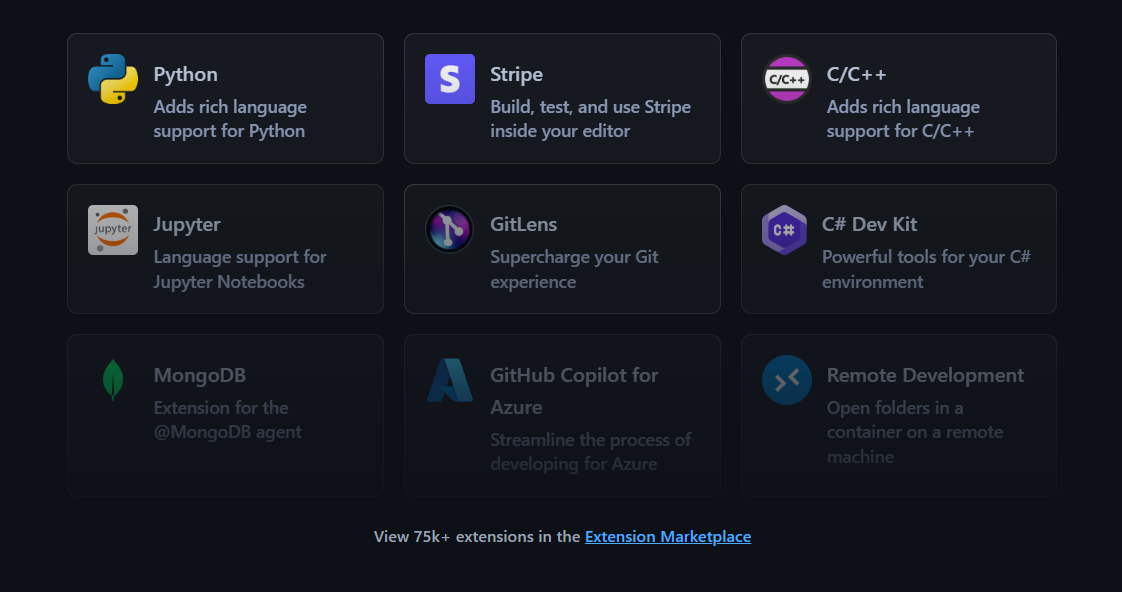Open GitHub Copilot for Azure title
Screen dimensions: 1122x592
(x=574, y=391)
